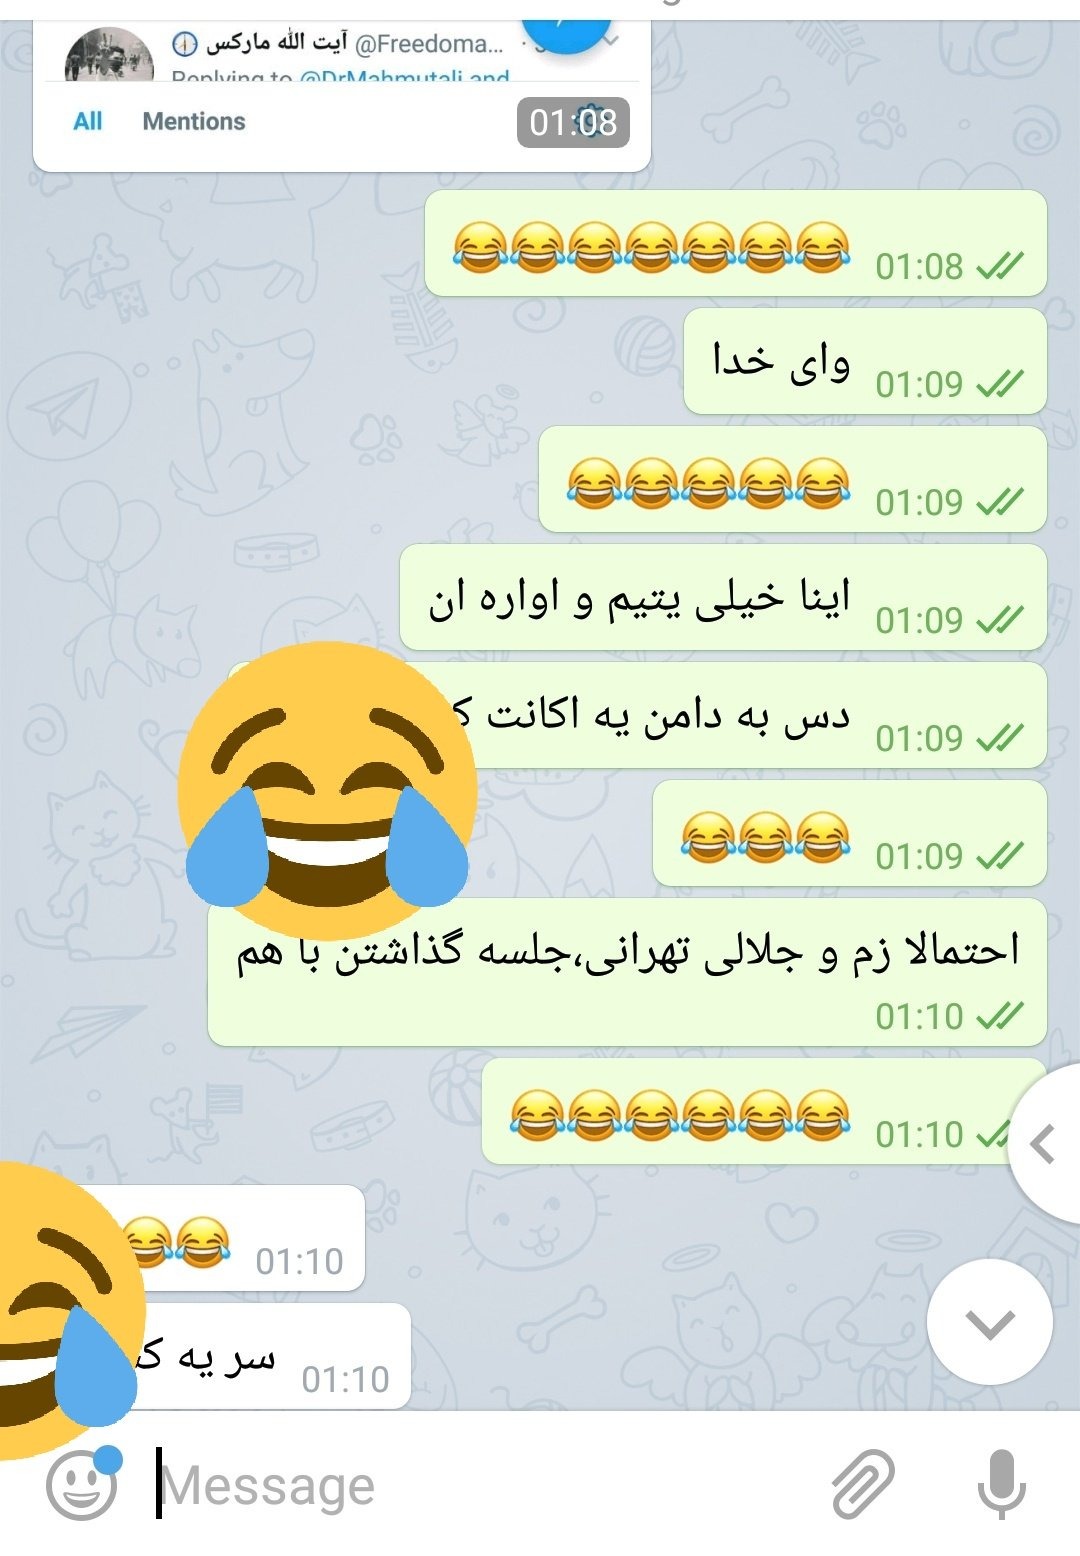The image size is (1080, 1556).
Task: Tap the read checkmarks on the 01:10 long message
Action: coord(999,1017)
